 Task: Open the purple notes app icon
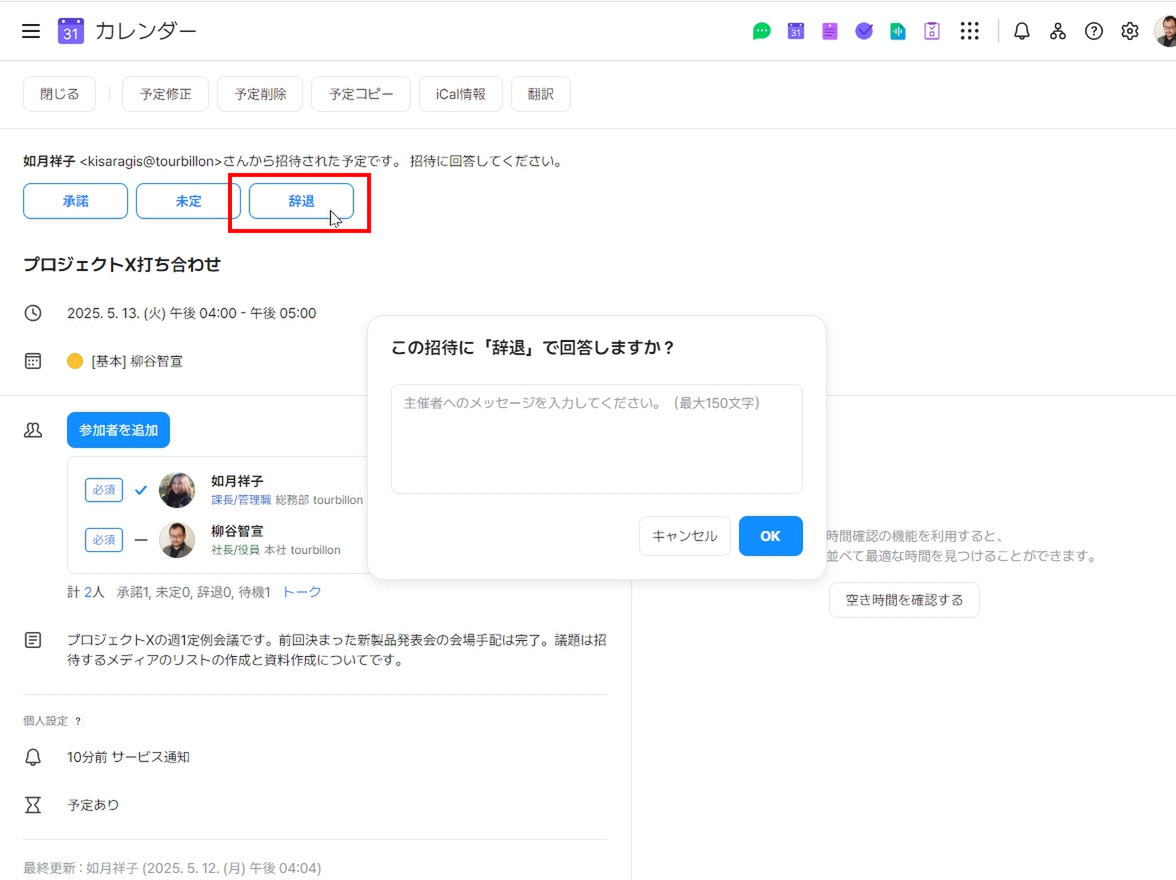(x=830, y=31)
